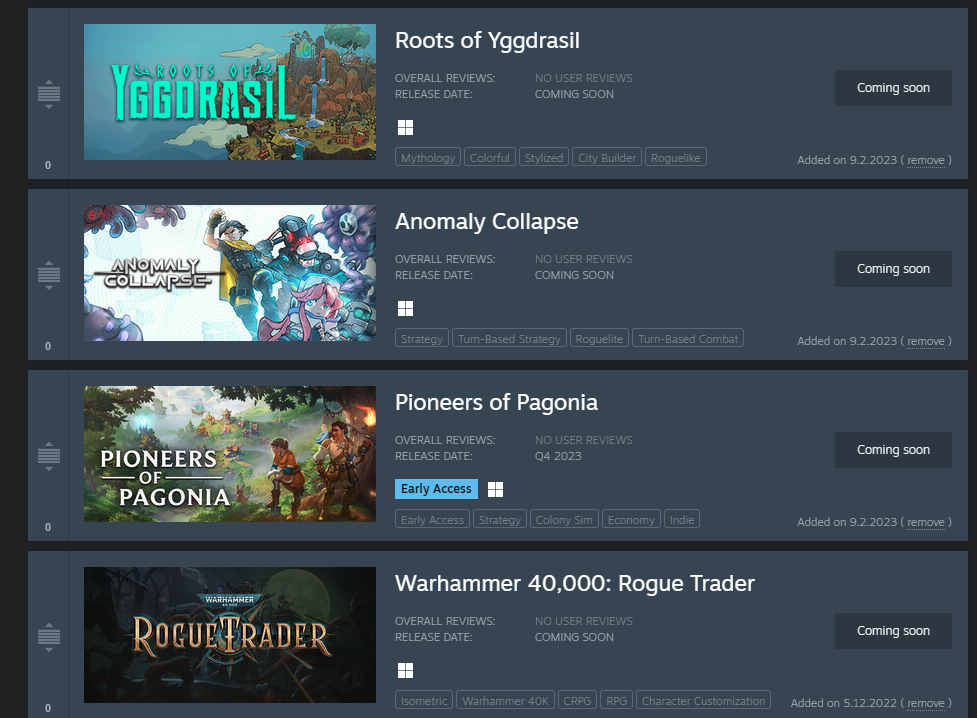Grab the reorder handle for Anomaly Collapse
977x718 pixels.
click(49, 275)
